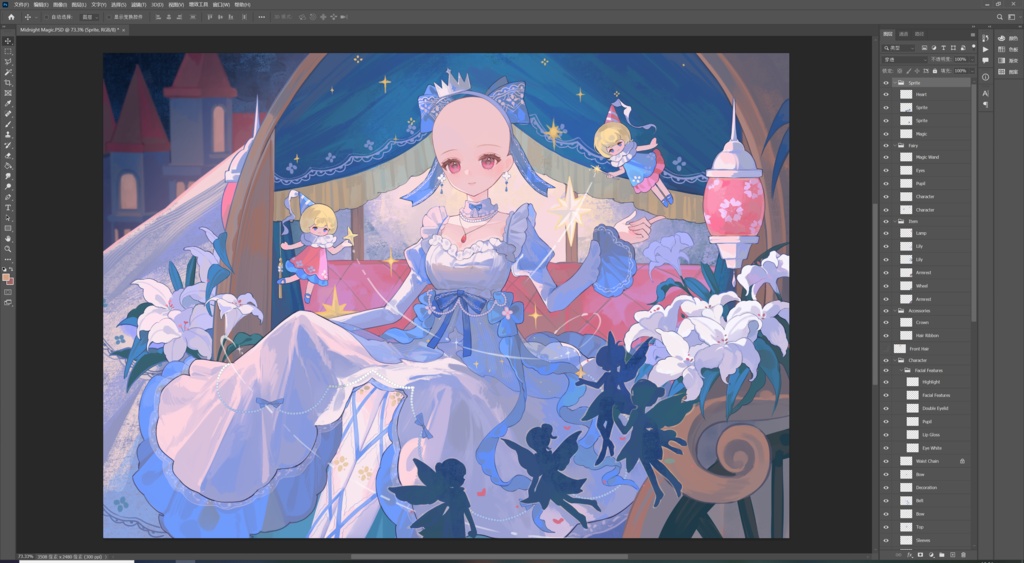This screenshot has width=1024, height=563.
Task: Select the Pen tool
Action: click(8, 197)
